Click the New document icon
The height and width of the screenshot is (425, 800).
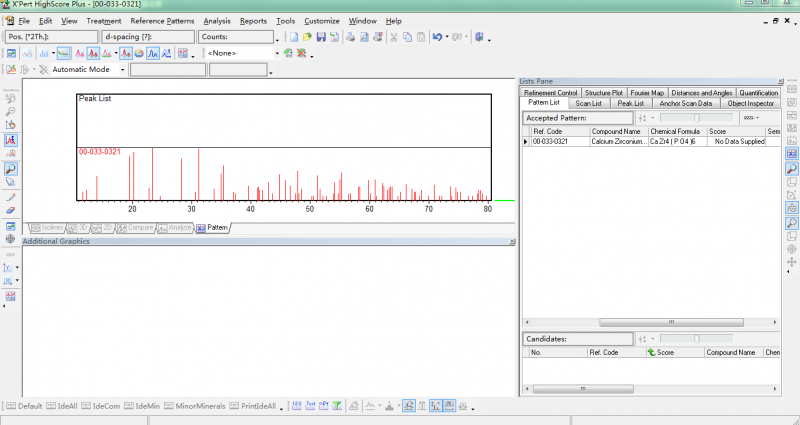pyautogui.click(x=293, y=37)
